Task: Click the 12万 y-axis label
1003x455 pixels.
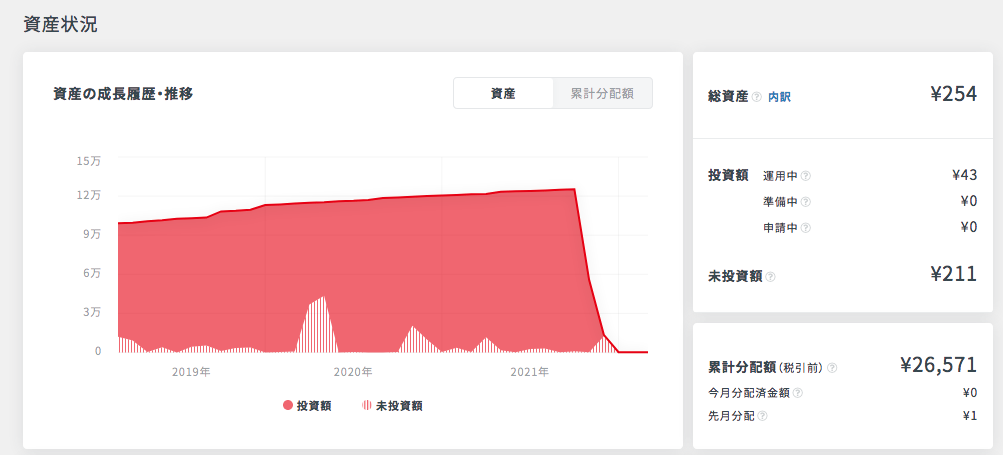Action: click(x=89, y=195)
